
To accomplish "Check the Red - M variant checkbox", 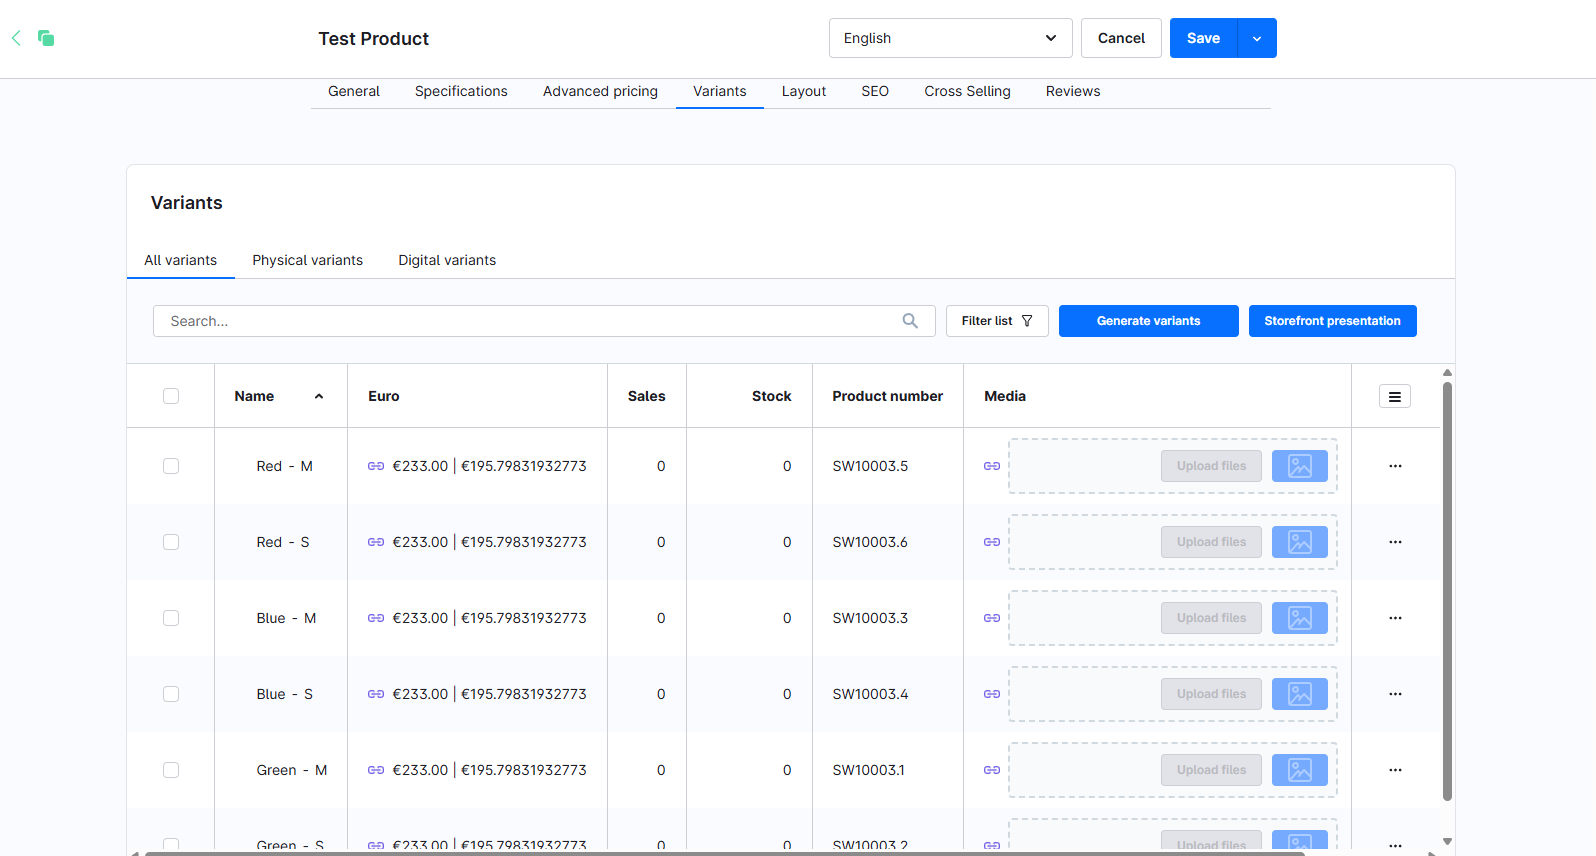I will (x=171, y=466).
